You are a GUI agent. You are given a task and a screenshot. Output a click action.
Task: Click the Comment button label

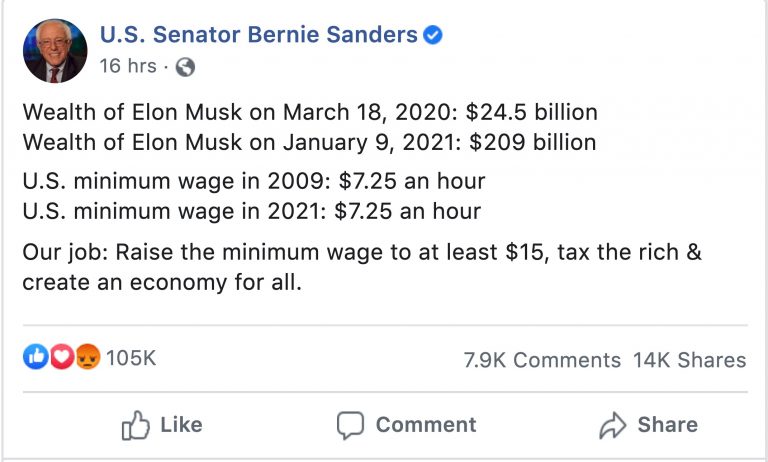pos(426,425)
